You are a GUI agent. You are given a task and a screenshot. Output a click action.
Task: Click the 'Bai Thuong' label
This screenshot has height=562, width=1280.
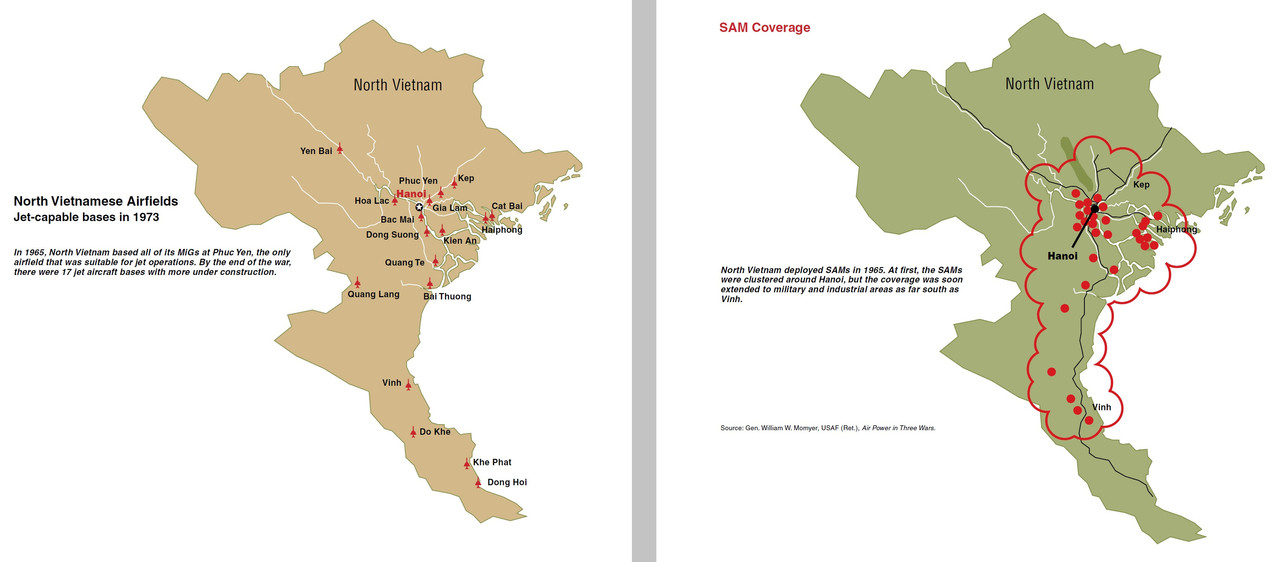(447, 297)
